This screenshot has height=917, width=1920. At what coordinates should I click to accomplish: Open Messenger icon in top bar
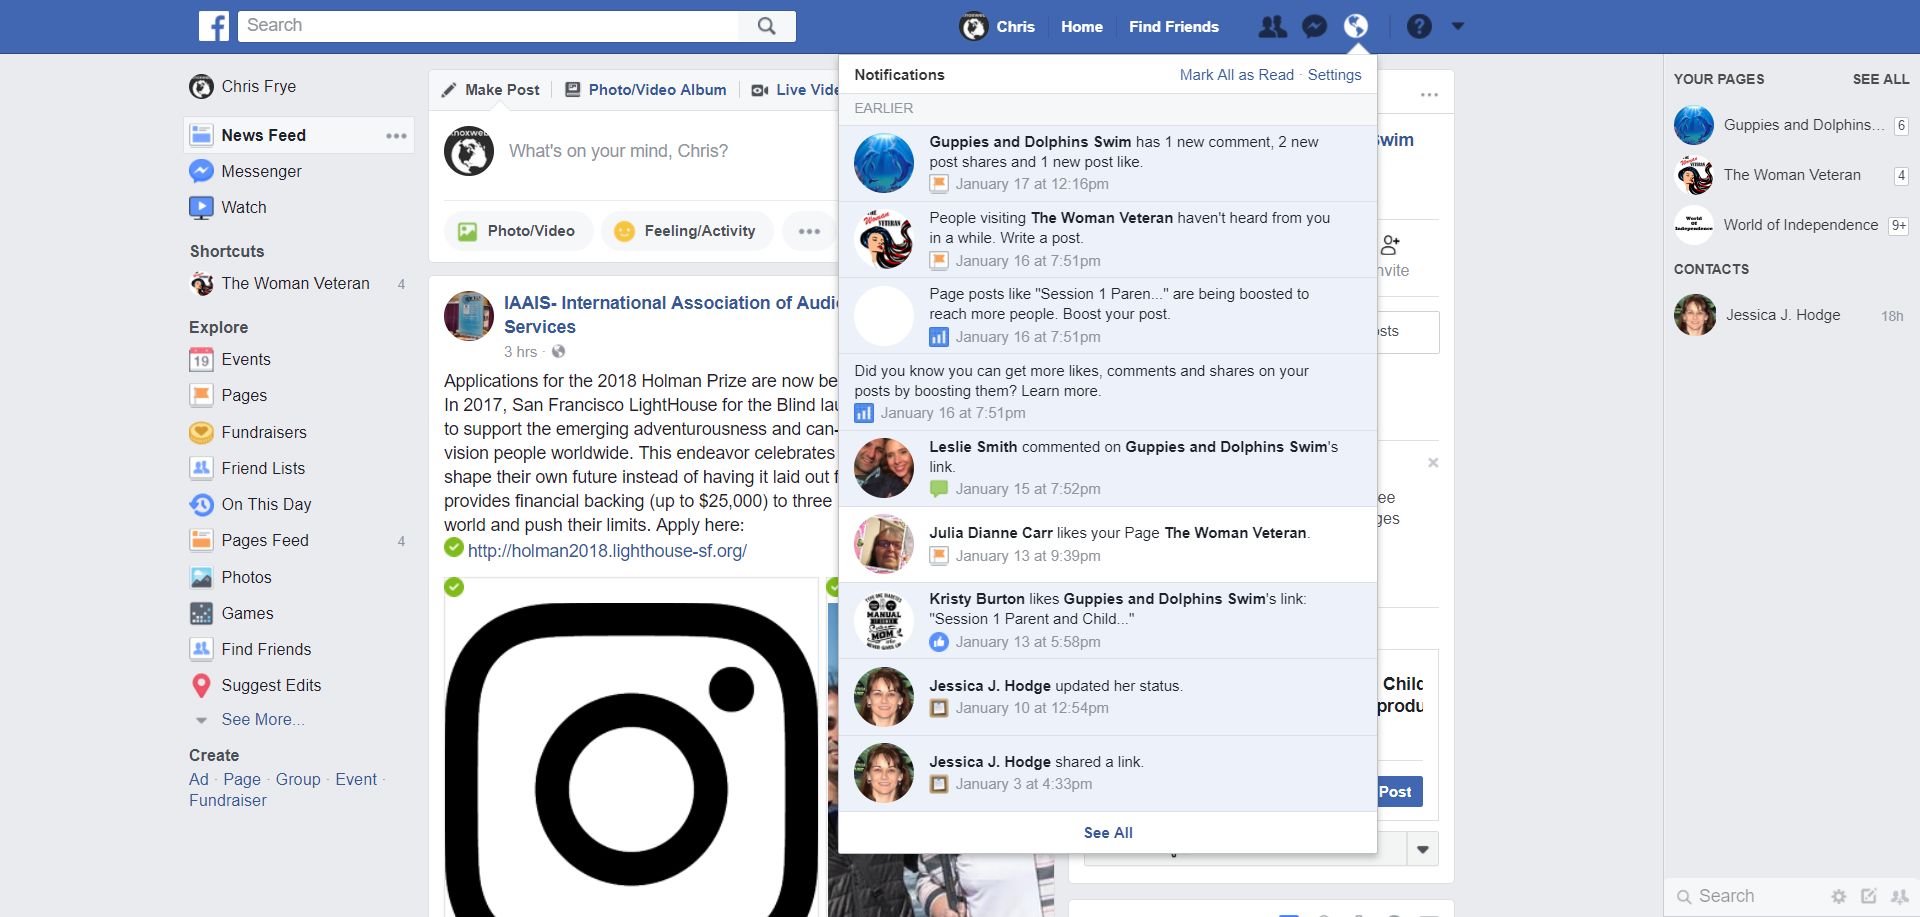(x=1314, y=27)
